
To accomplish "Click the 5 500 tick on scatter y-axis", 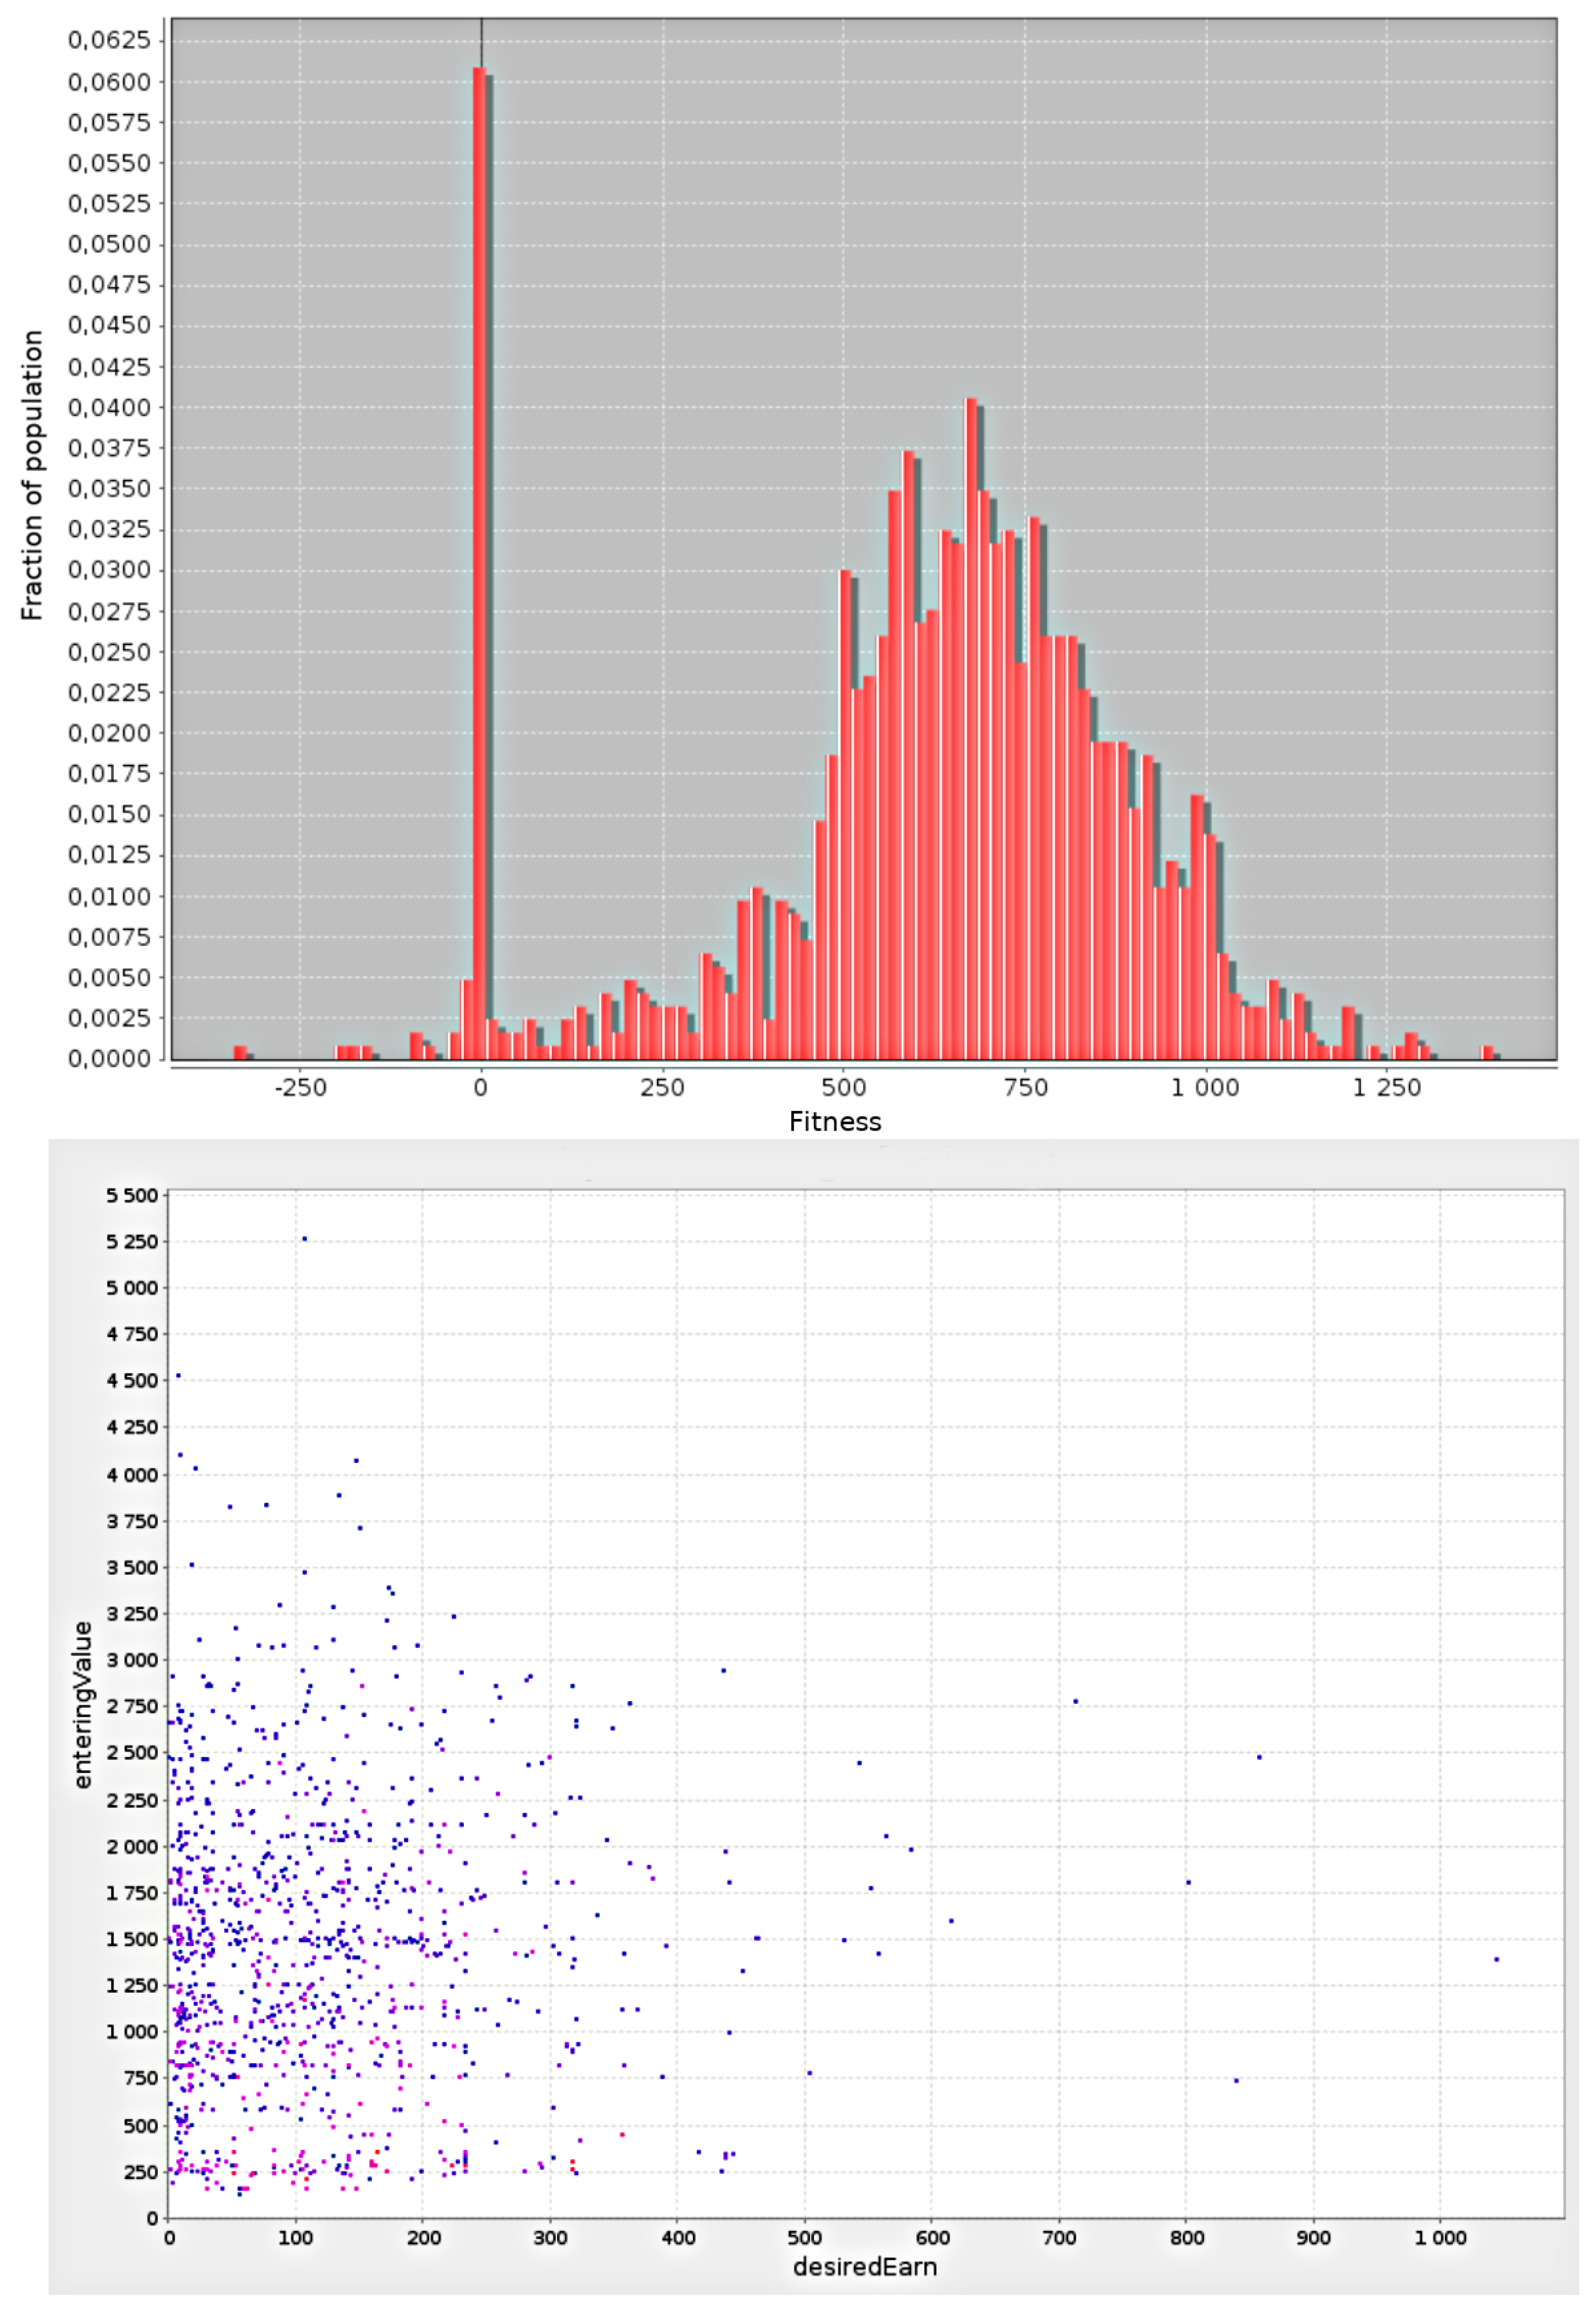I will [132, 1196].
